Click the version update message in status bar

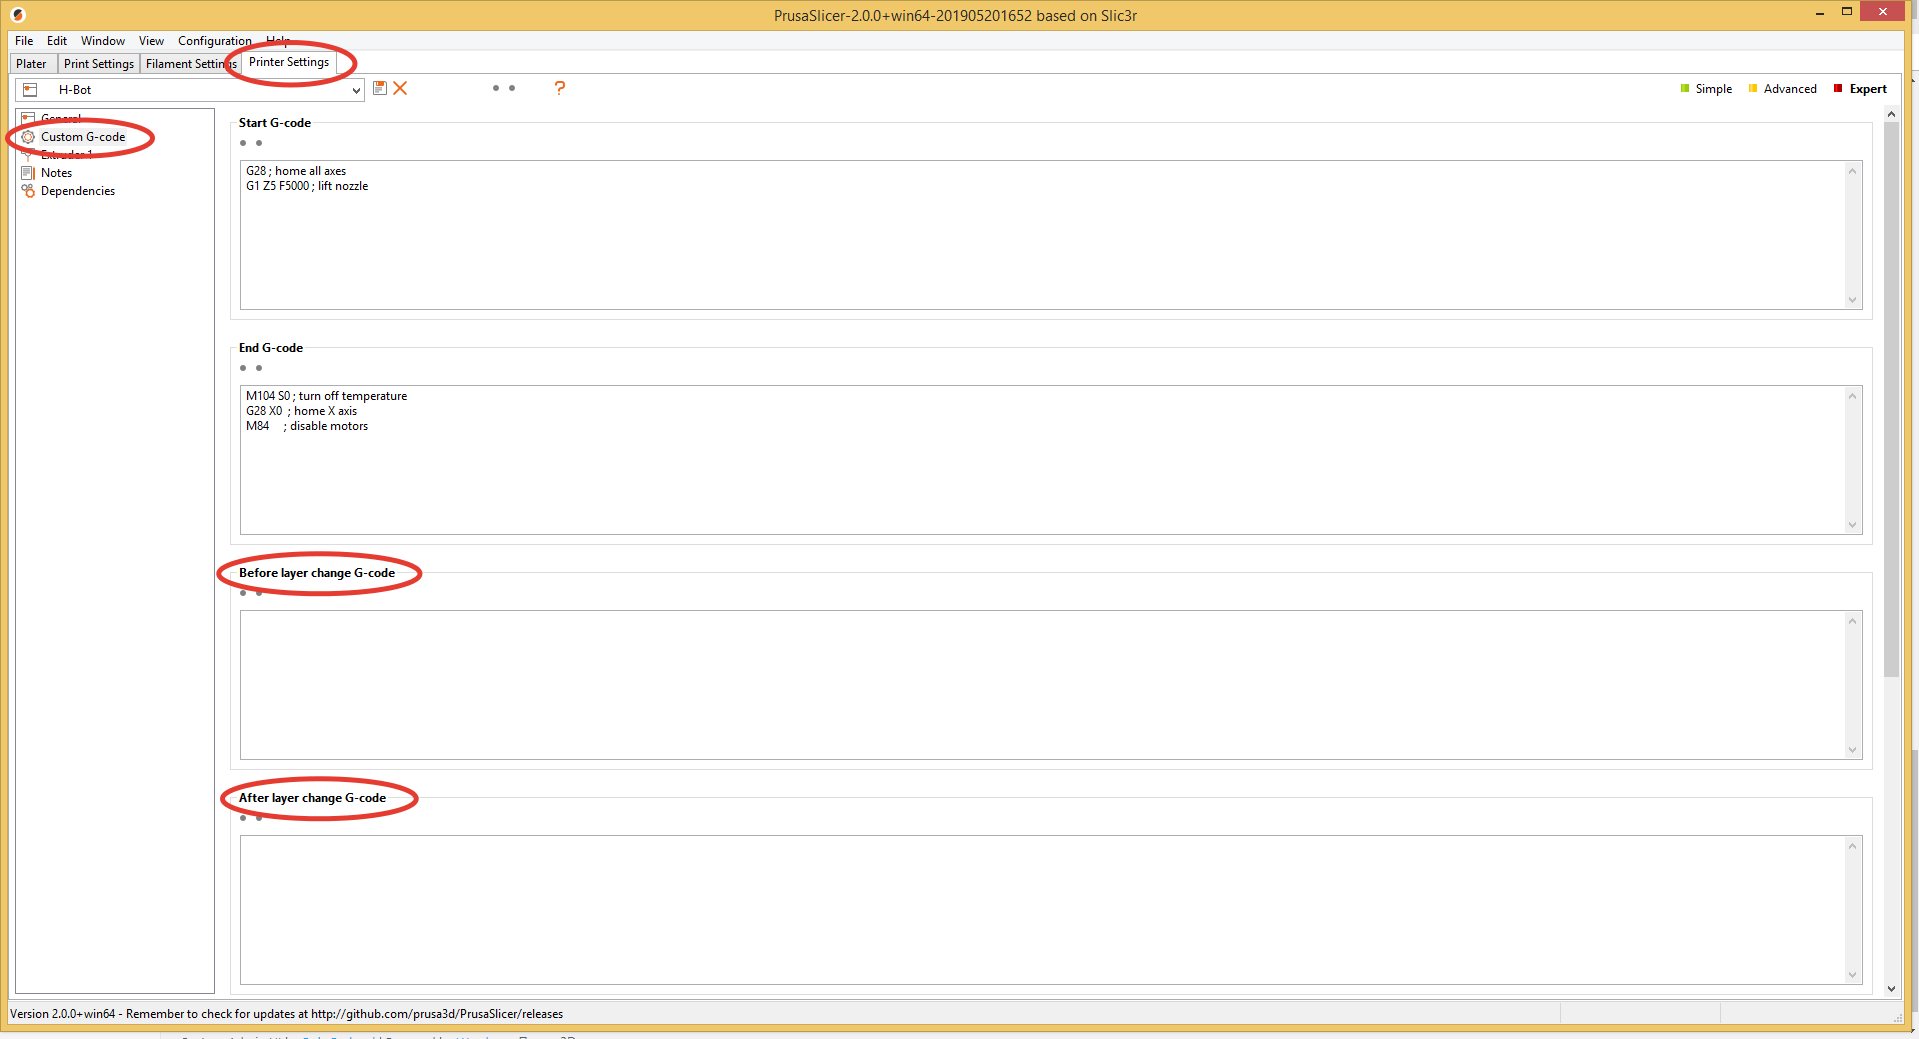[287, 1014]
